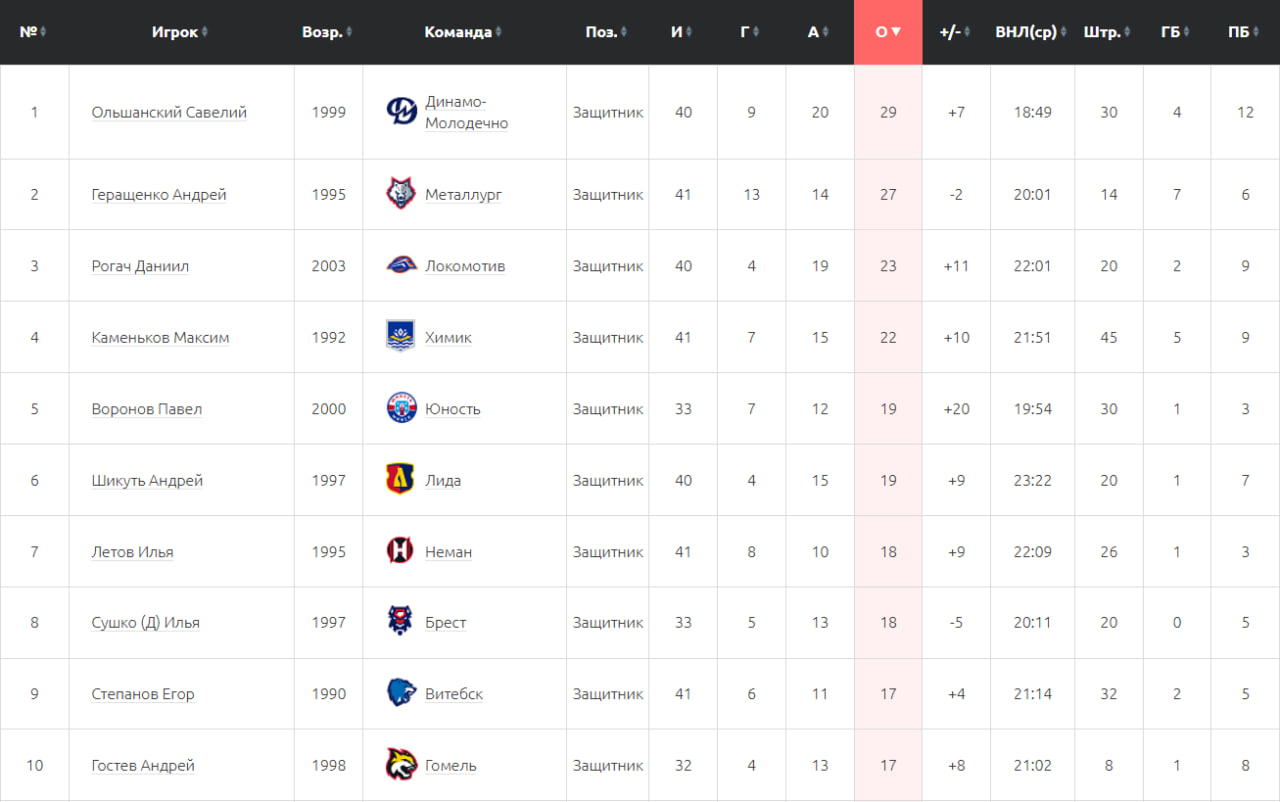1280x802 pixels.
Task: Open player Гостев Андрей profile
Action: click(x=143, y=765)
